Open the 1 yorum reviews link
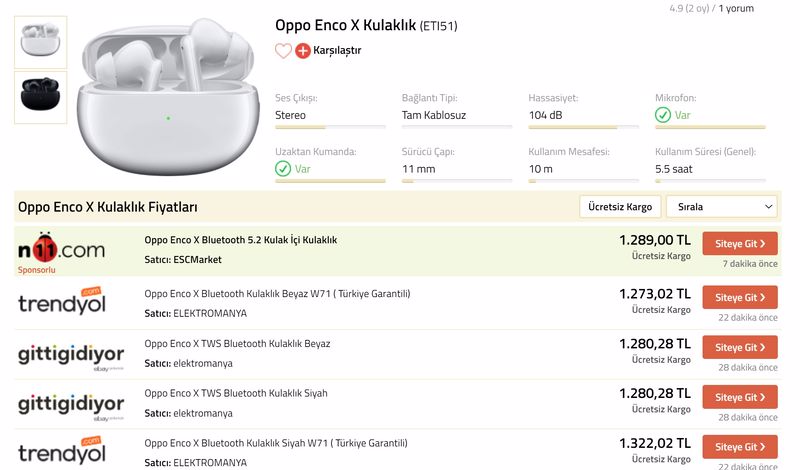Viewport: 800px width, 470px height. [x=736, y=8]
